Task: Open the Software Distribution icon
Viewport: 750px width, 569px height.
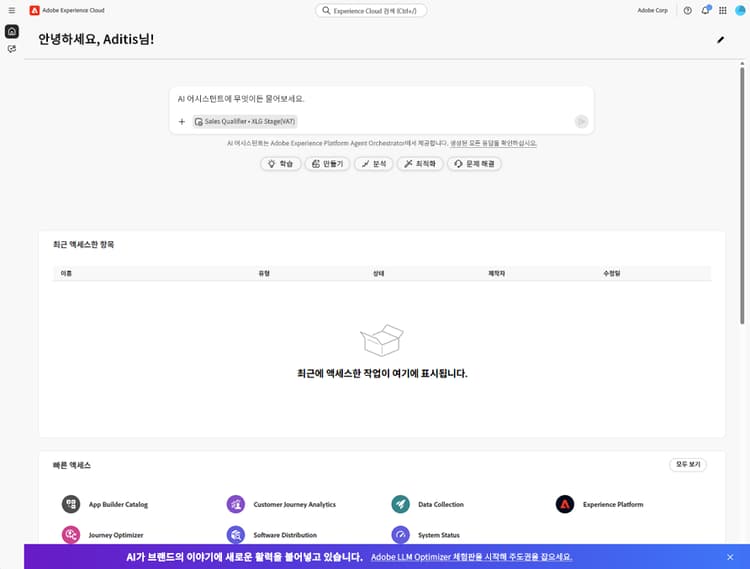Action: coord(235,535)
